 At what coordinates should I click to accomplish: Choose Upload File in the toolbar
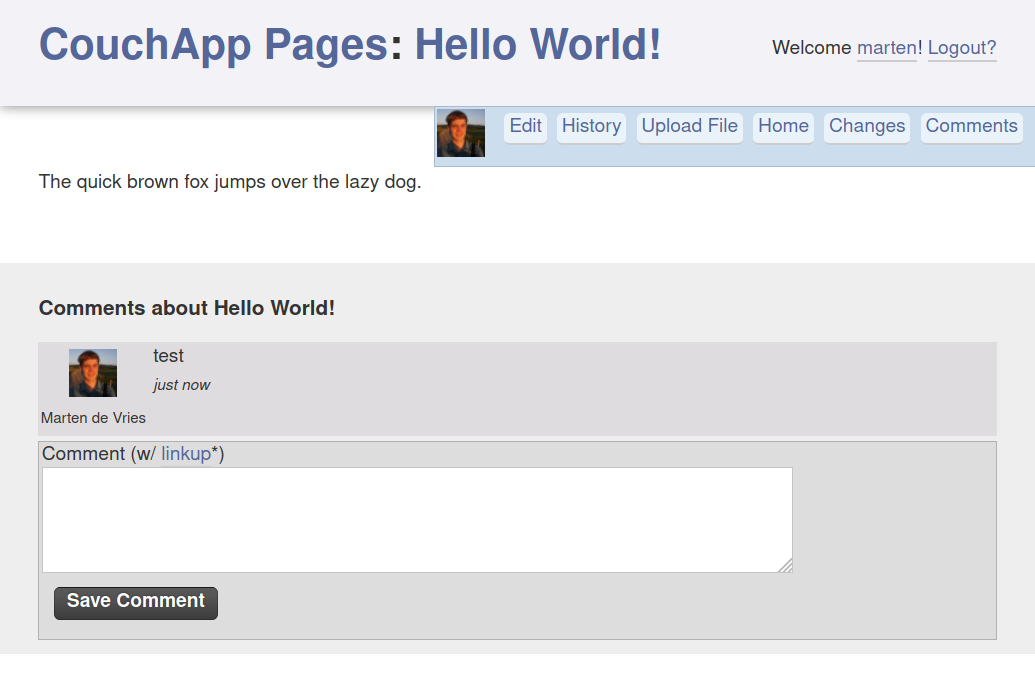tap(690, 126)
